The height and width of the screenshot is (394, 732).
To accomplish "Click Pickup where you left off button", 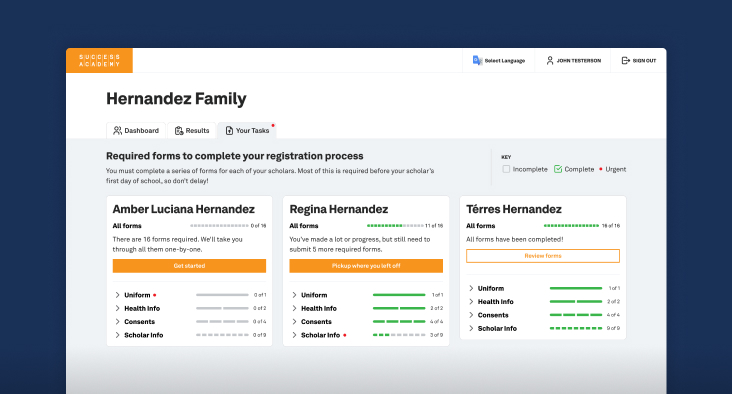I will (366, 266).
